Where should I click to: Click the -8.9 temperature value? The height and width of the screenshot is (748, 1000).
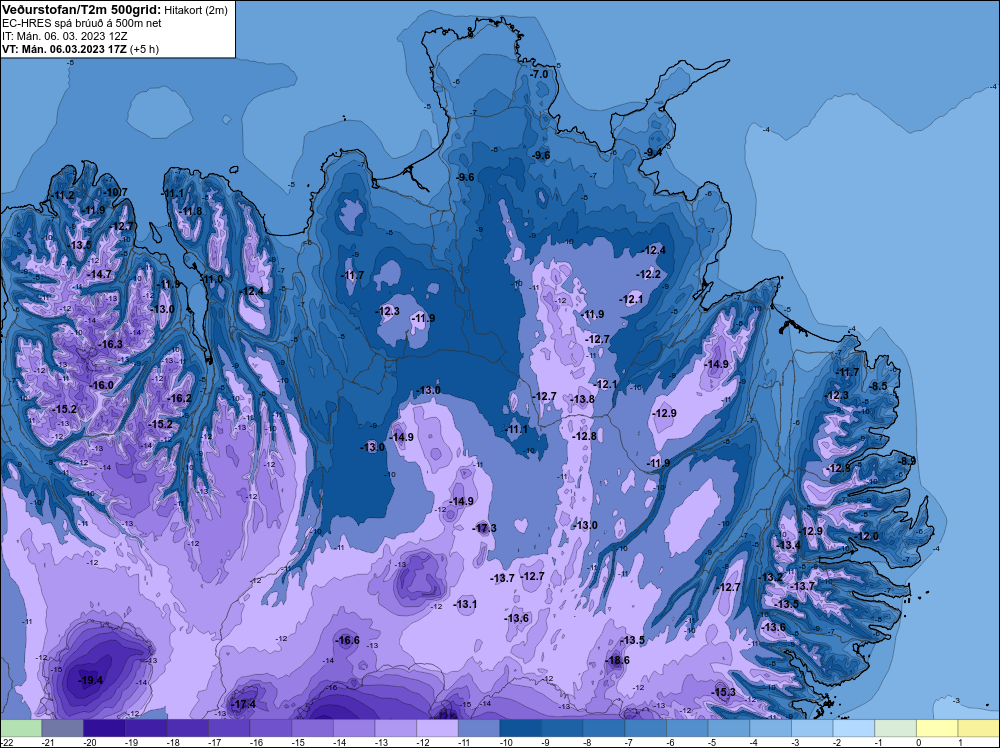(x=906, y=461)
